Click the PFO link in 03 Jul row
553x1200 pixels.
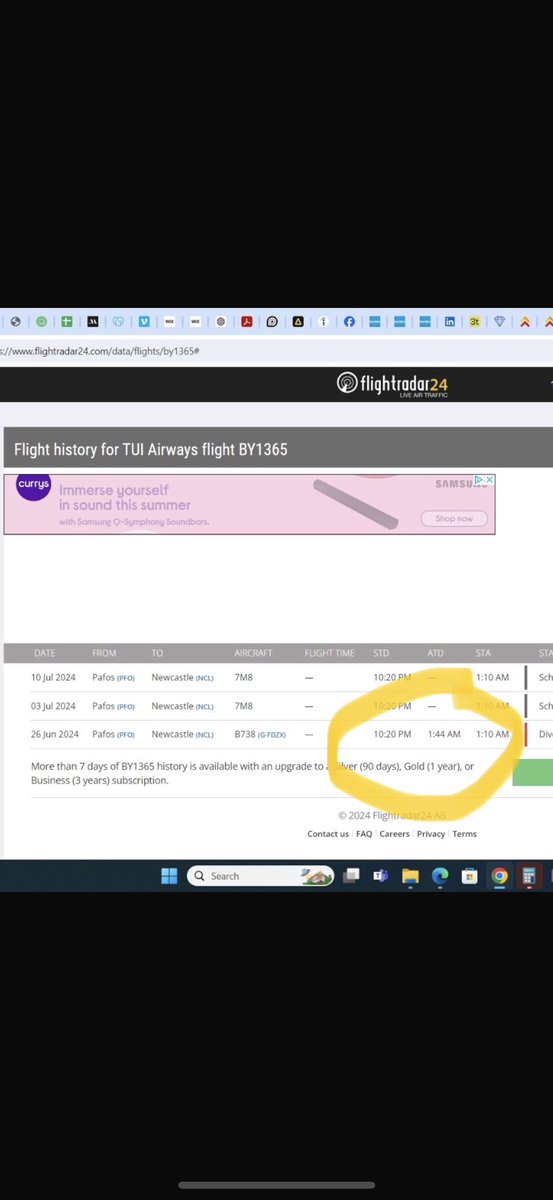click(126, 706)
